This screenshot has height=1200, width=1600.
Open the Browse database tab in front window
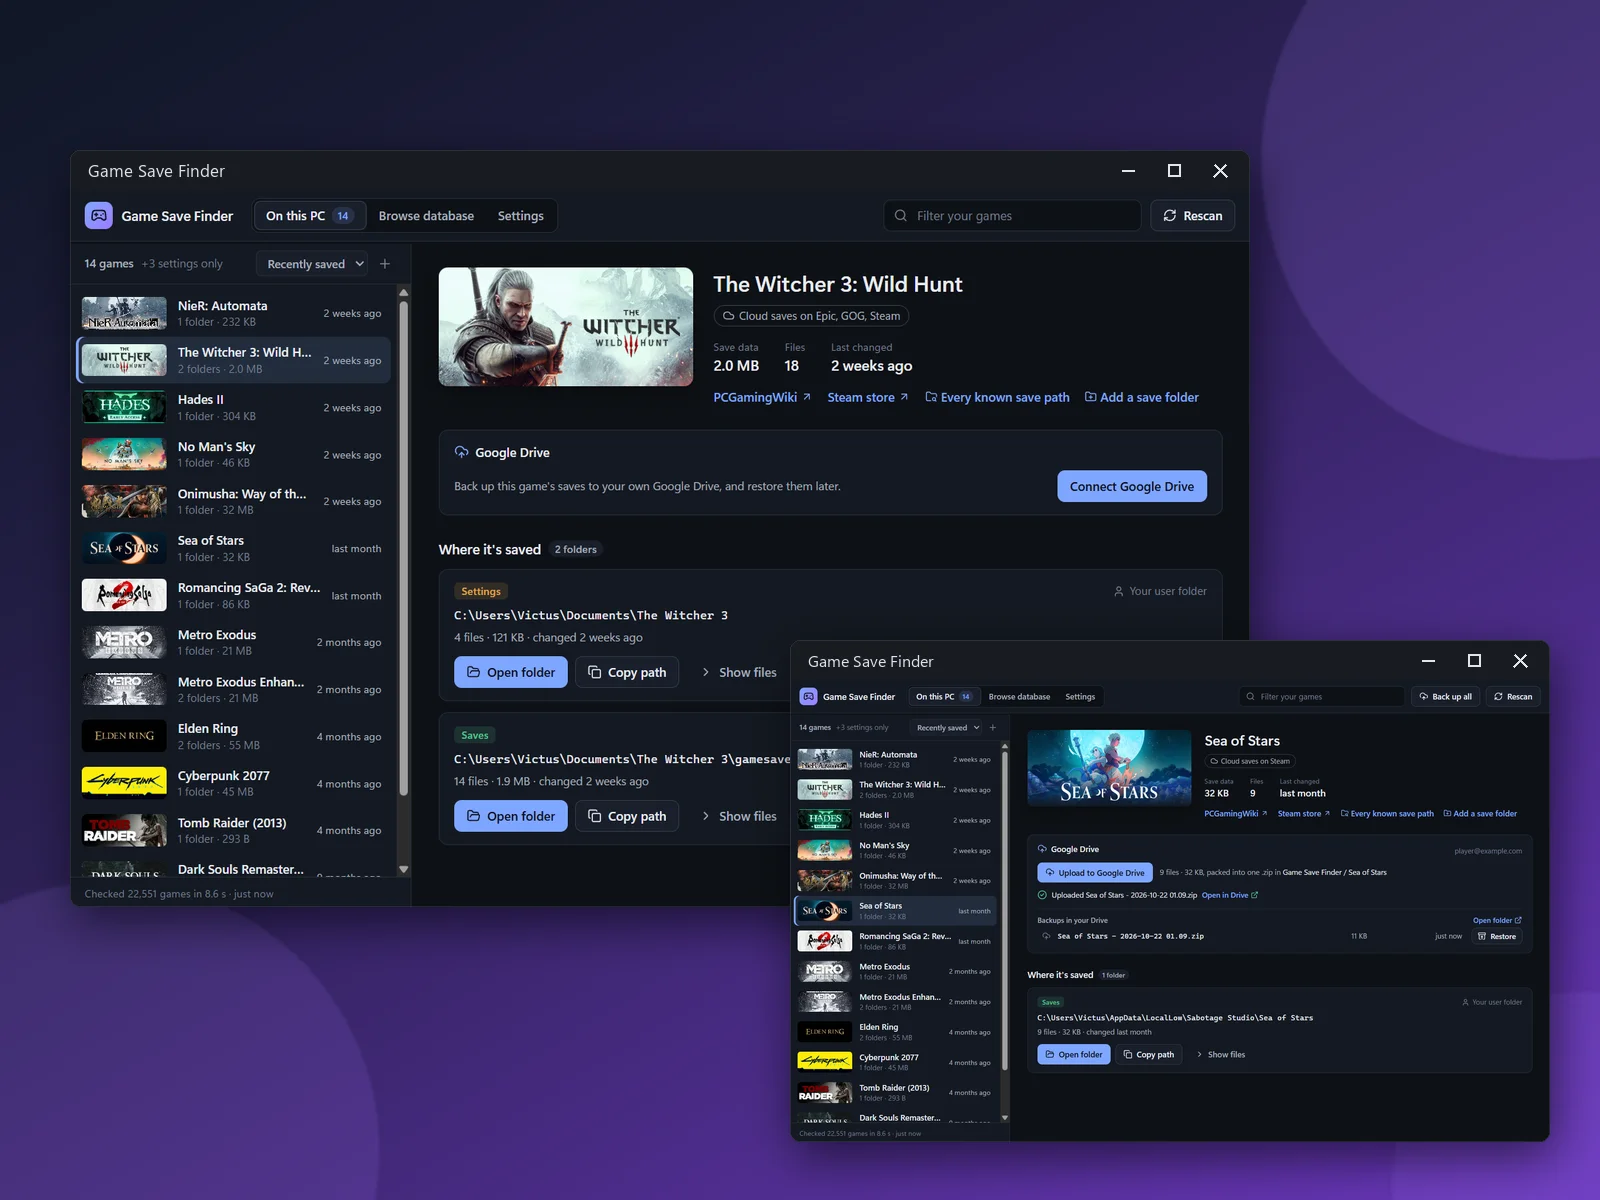coord(1019,697)
